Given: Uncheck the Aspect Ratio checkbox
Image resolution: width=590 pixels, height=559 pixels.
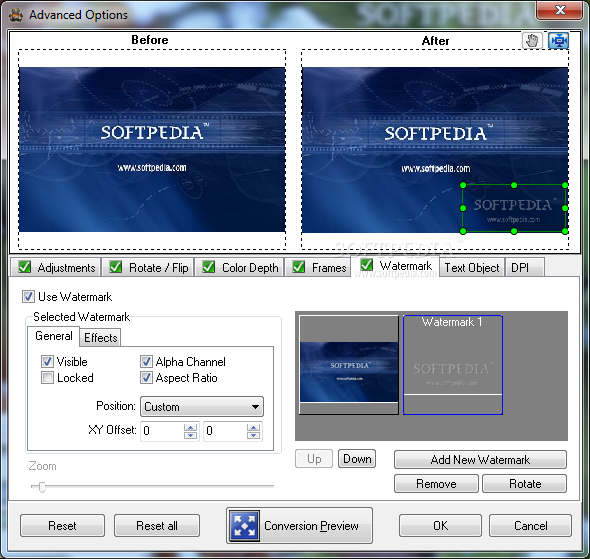Looking at the screenshot, I should click(x=146, y=378).
